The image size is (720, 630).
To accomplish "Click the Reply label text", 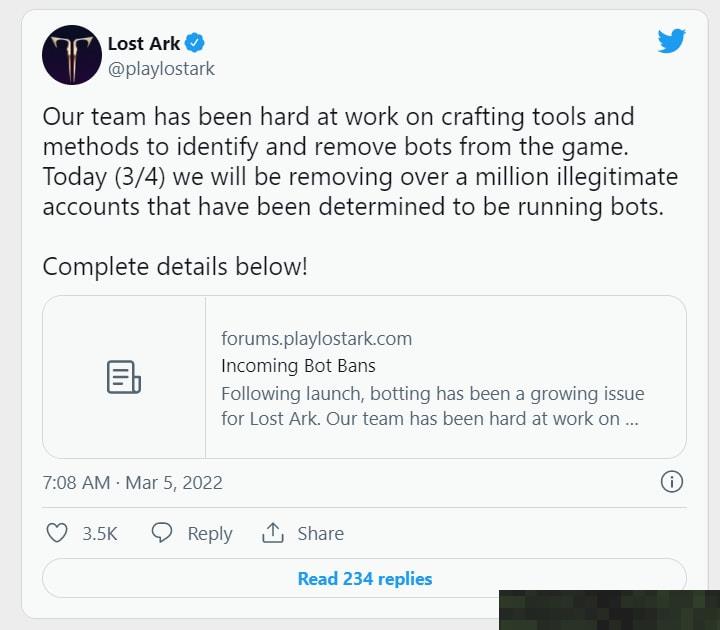I will click(x=210, y=534).
